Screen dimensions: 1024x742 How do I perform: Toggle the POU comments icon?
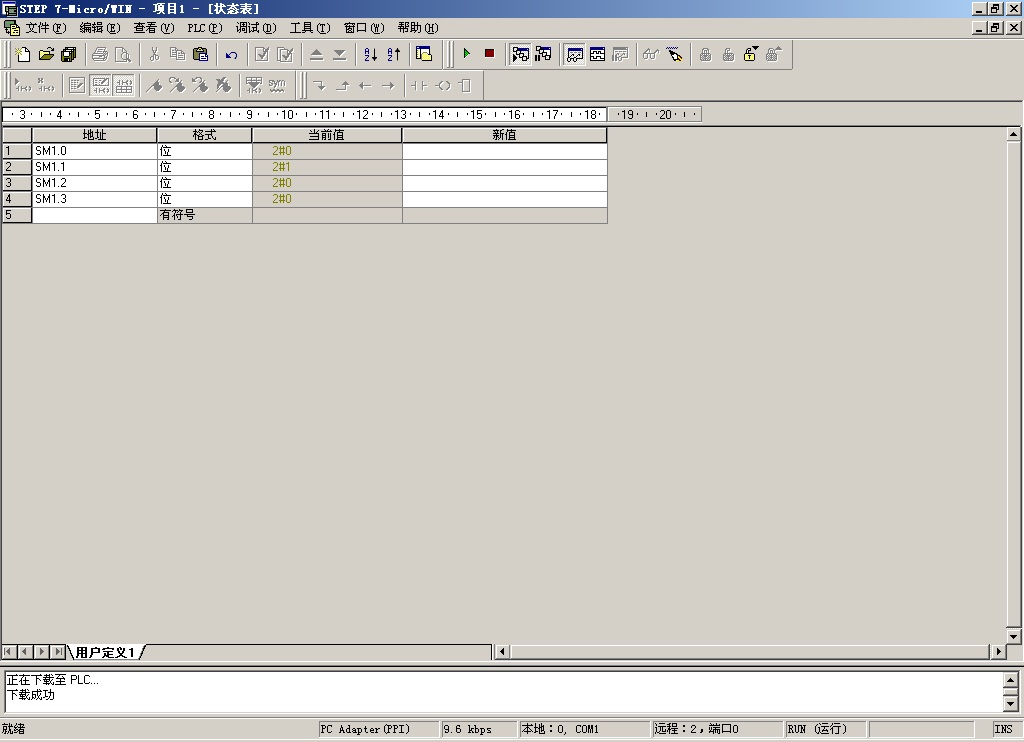pos(77,86)
